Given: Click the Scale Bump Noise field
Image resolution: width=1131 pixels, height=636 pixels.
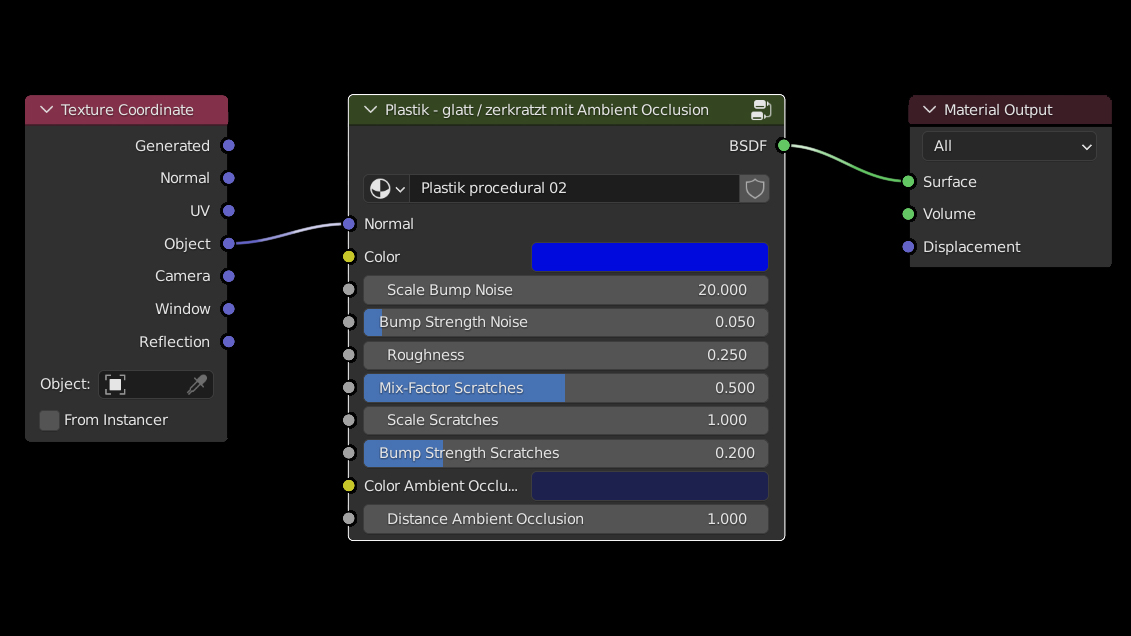Looking at the screenshot, I should (566, 290).
